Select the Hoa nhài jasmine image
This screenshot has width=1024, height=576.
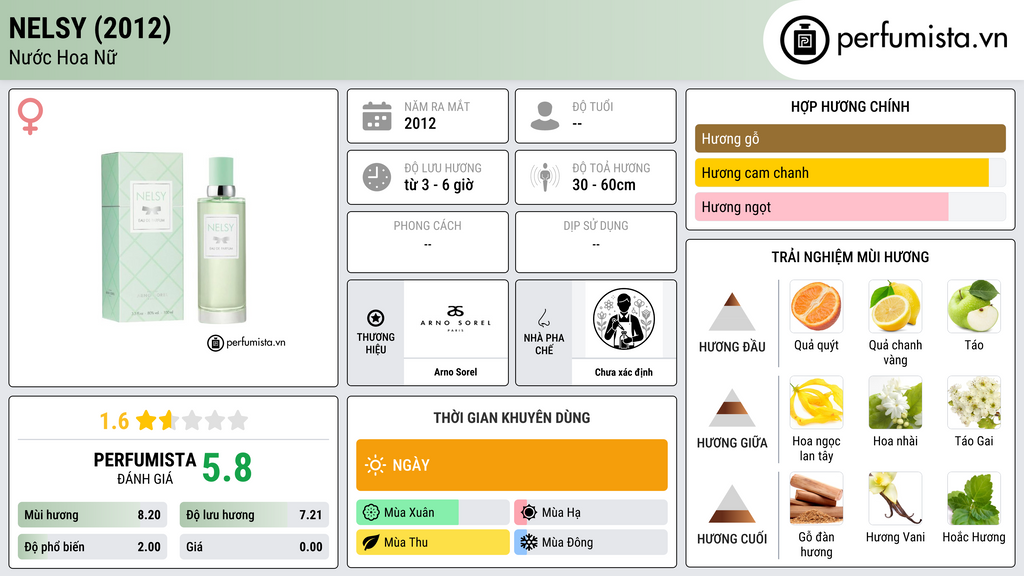pyautogui.click(x=895, y=402)
